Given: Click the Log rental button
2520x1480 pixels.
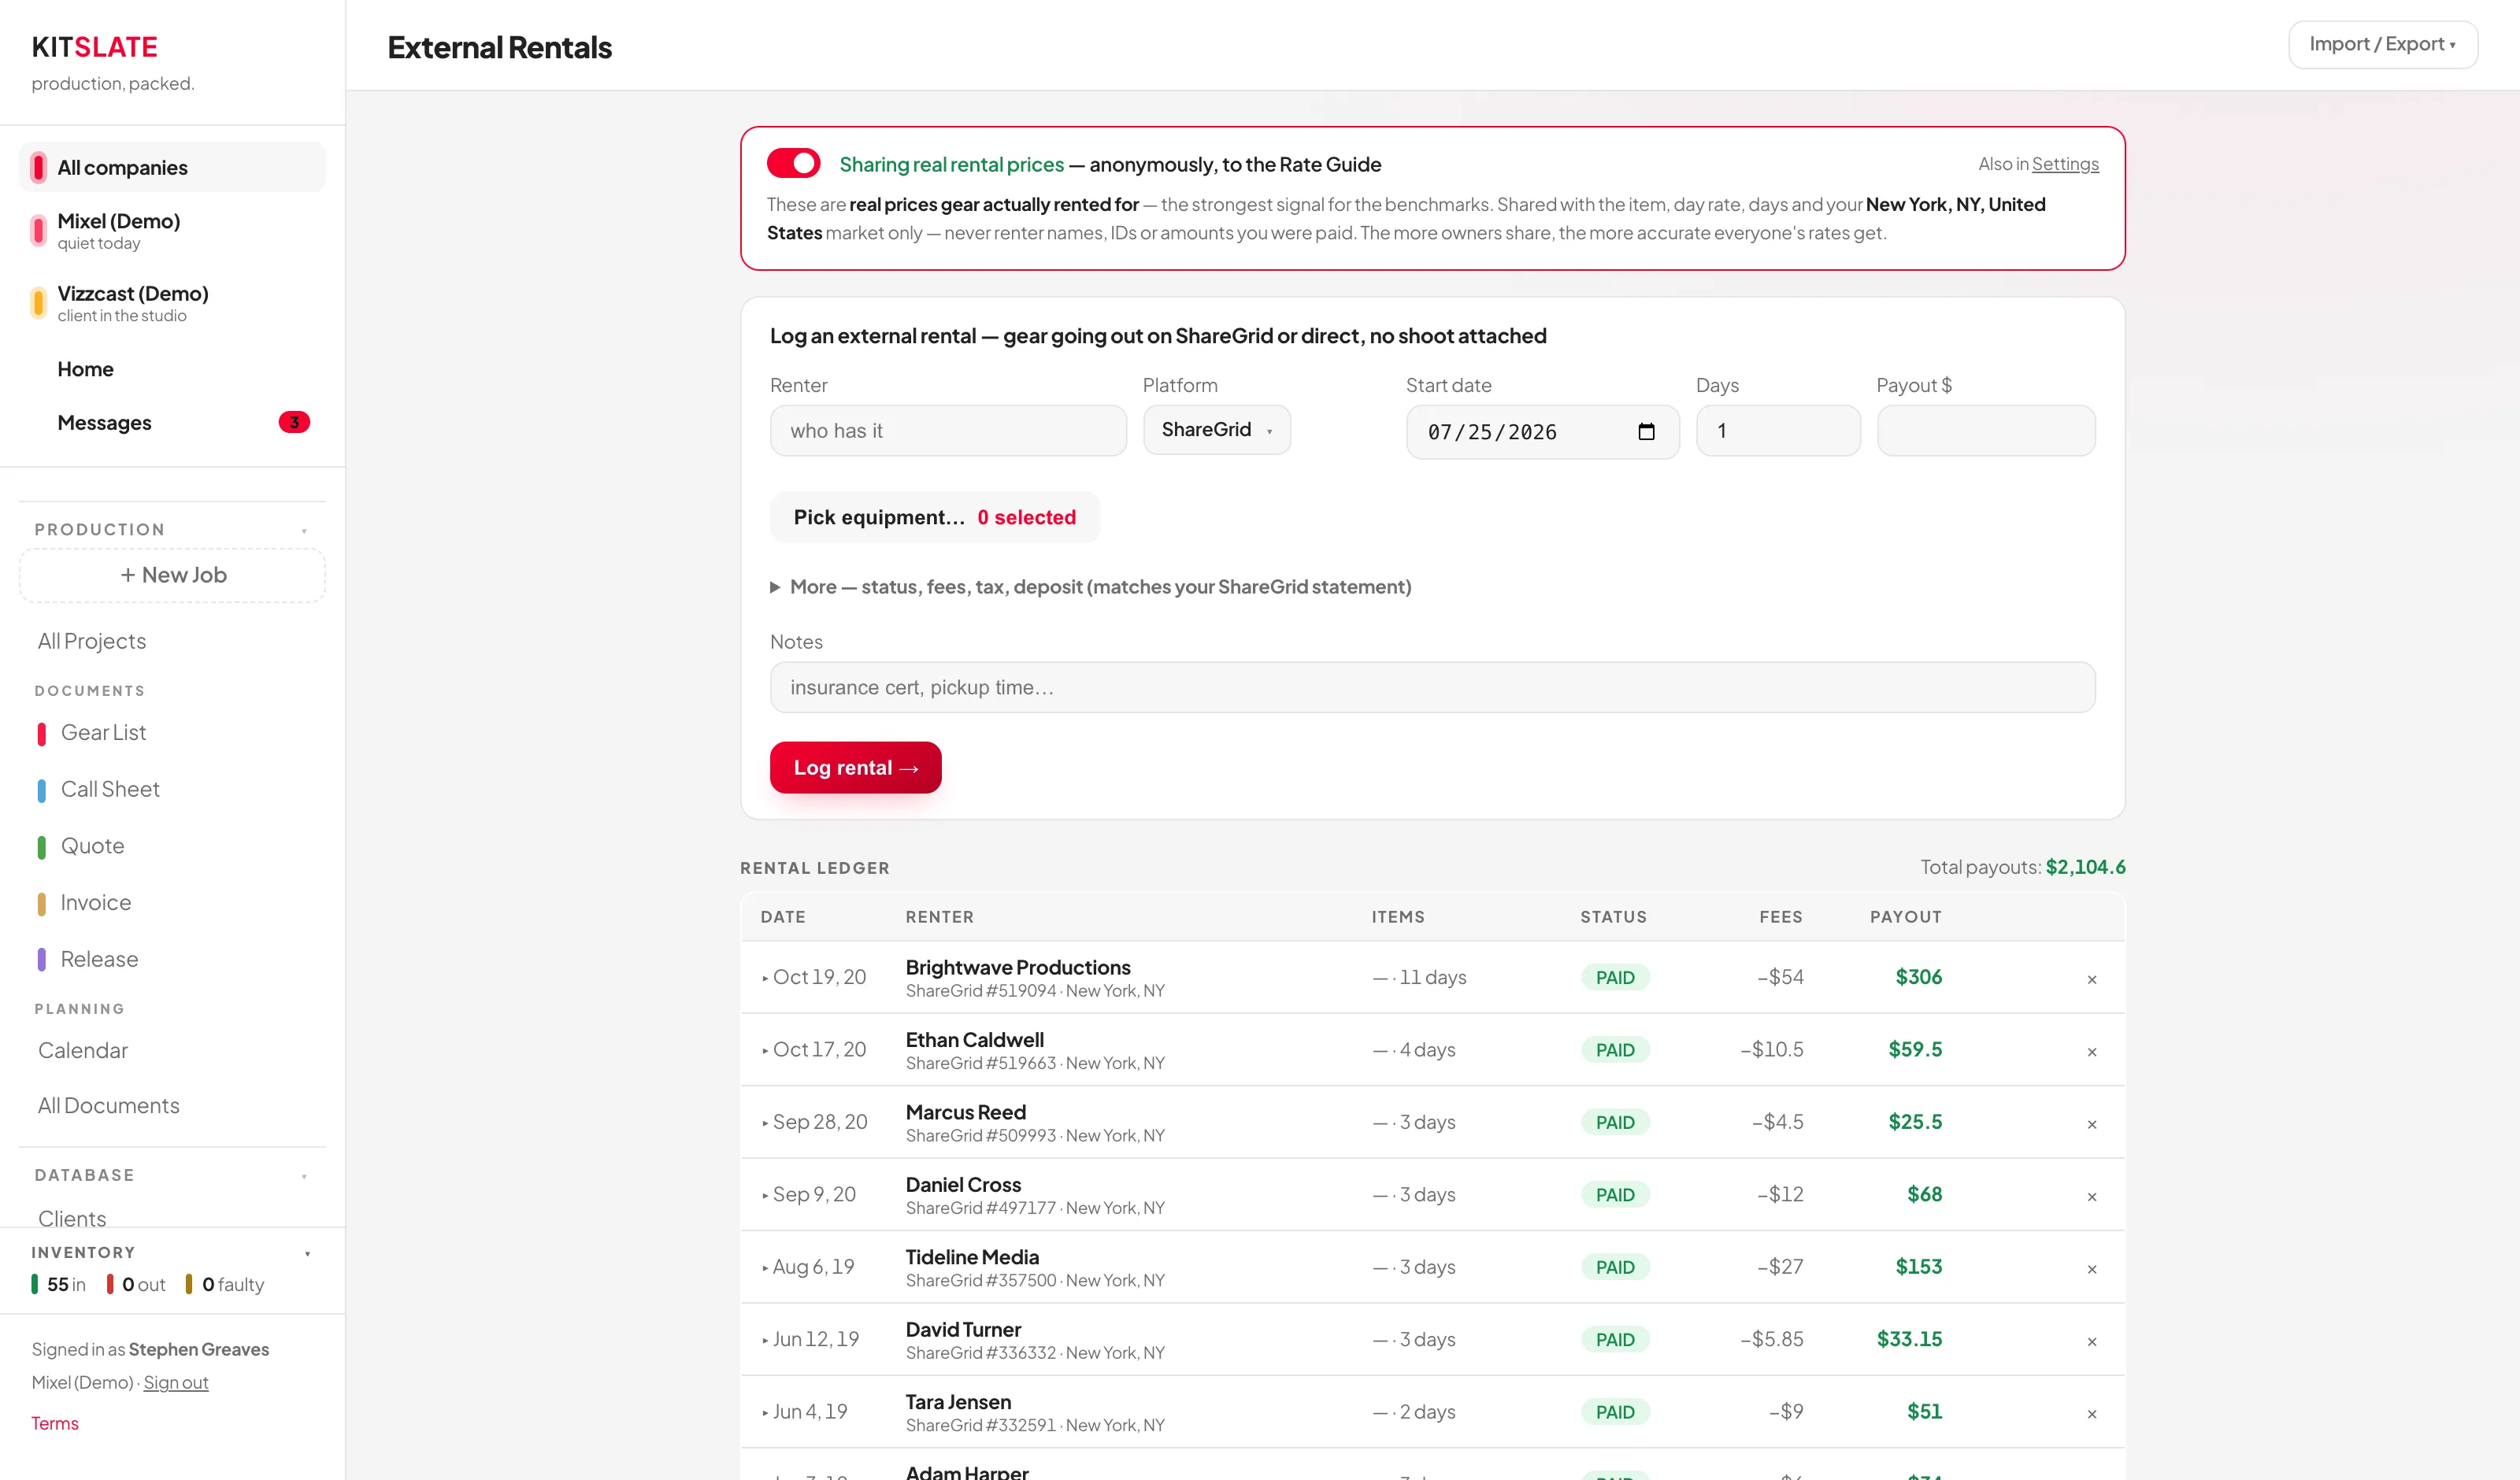Looking at the screenshot, I should (855, 767).
